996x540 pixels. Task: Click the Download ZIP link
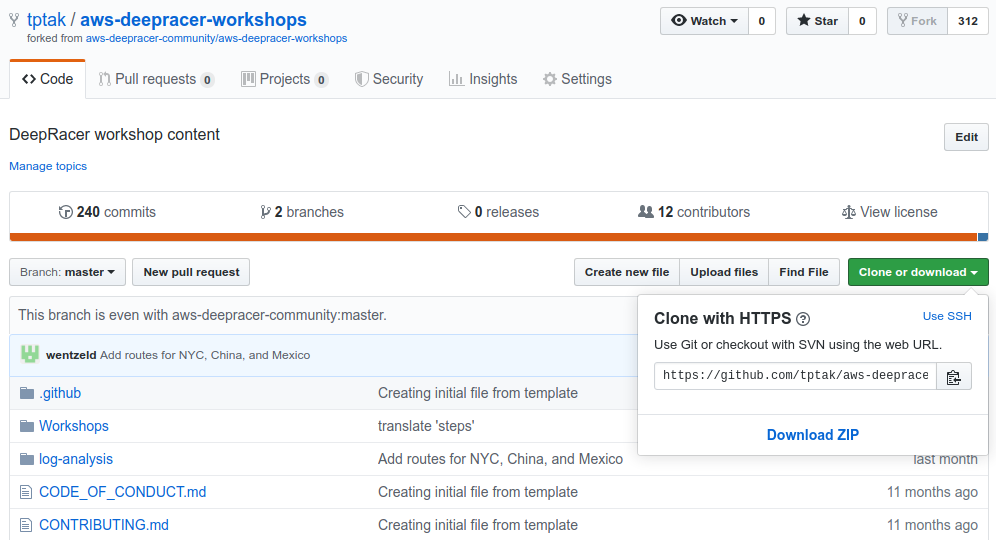[812, 435]
